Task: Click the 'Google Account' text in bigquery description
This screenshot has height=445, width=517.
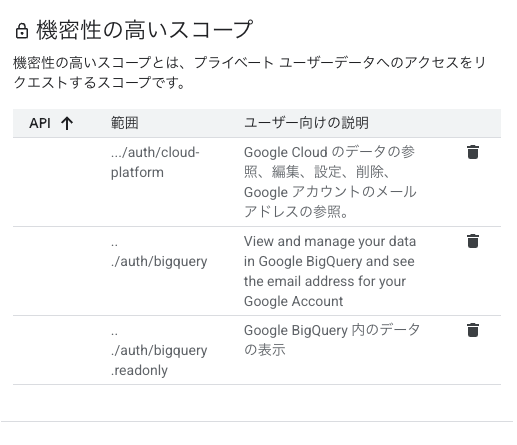Action: (293, 301)
